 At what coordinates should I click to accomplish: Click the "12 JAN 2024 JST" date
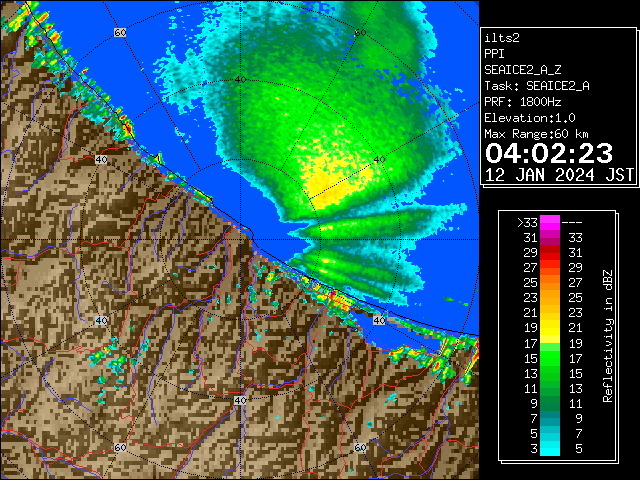click(x=559, y=175)
